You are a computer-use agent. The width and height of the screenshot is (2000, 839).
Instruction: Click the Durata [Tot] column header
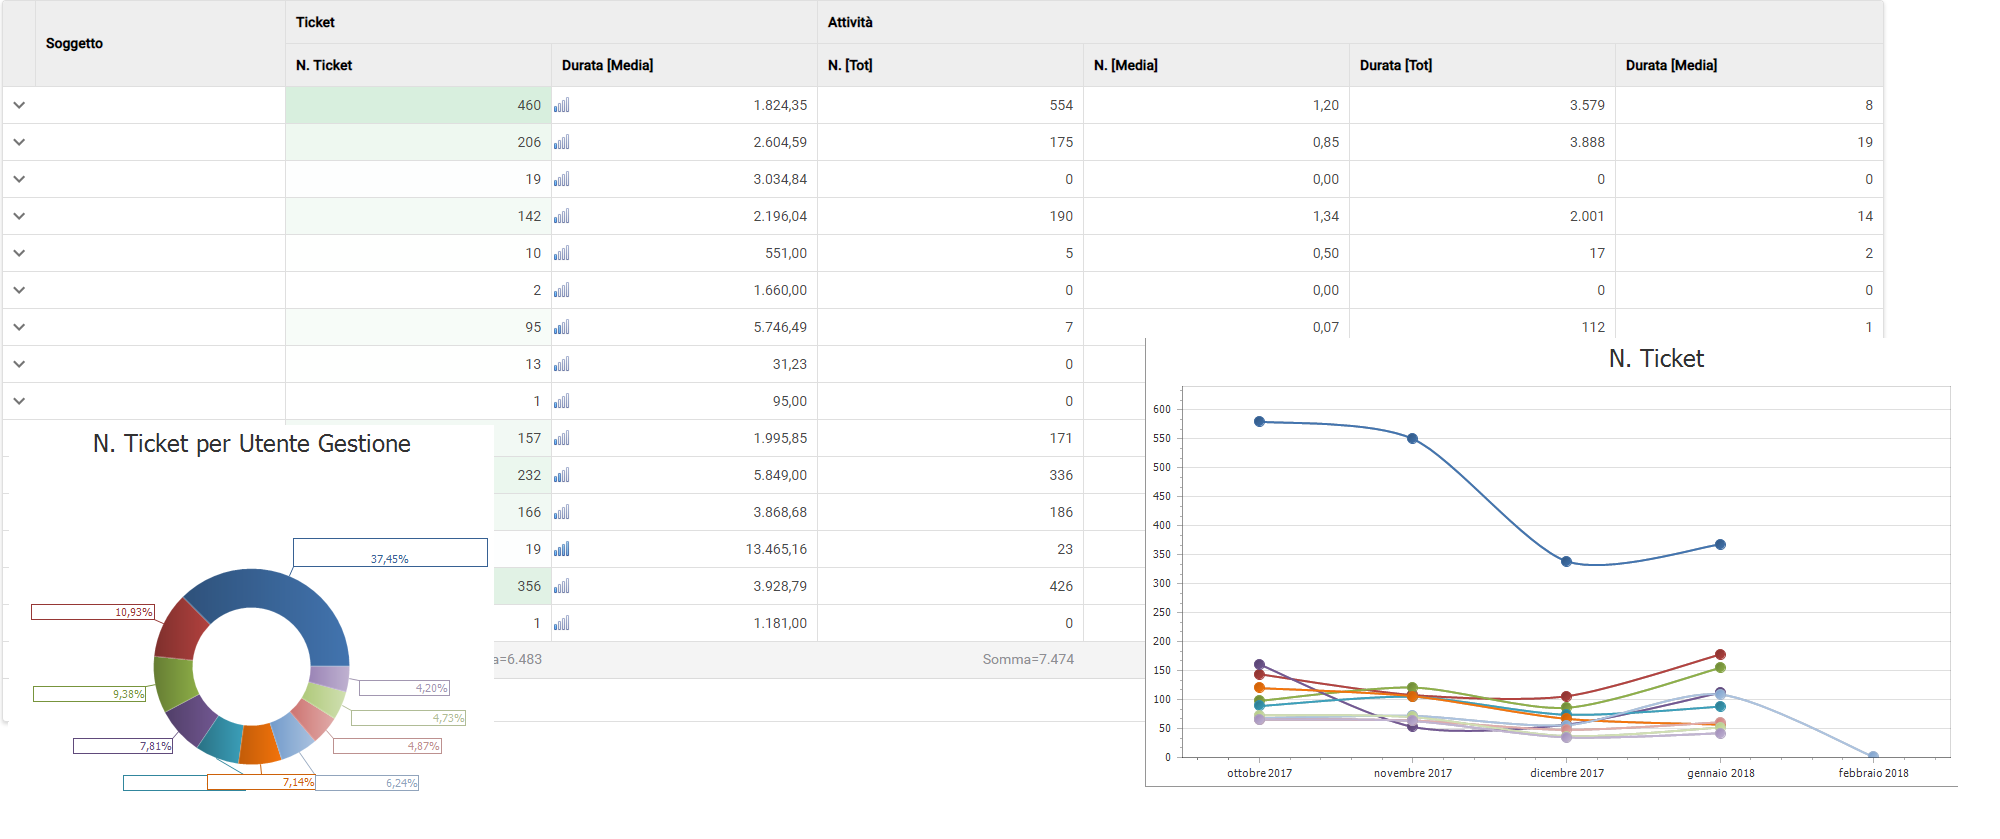coord(1396,65)
